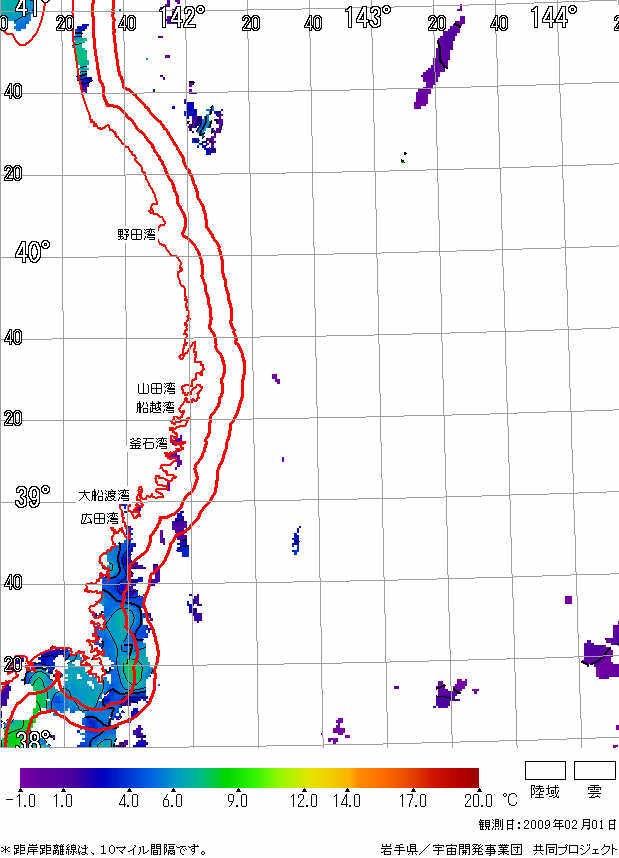This screenshot has height=858, width=619.
Task: Select the 39° latitude label
Action: click(32, 496)
